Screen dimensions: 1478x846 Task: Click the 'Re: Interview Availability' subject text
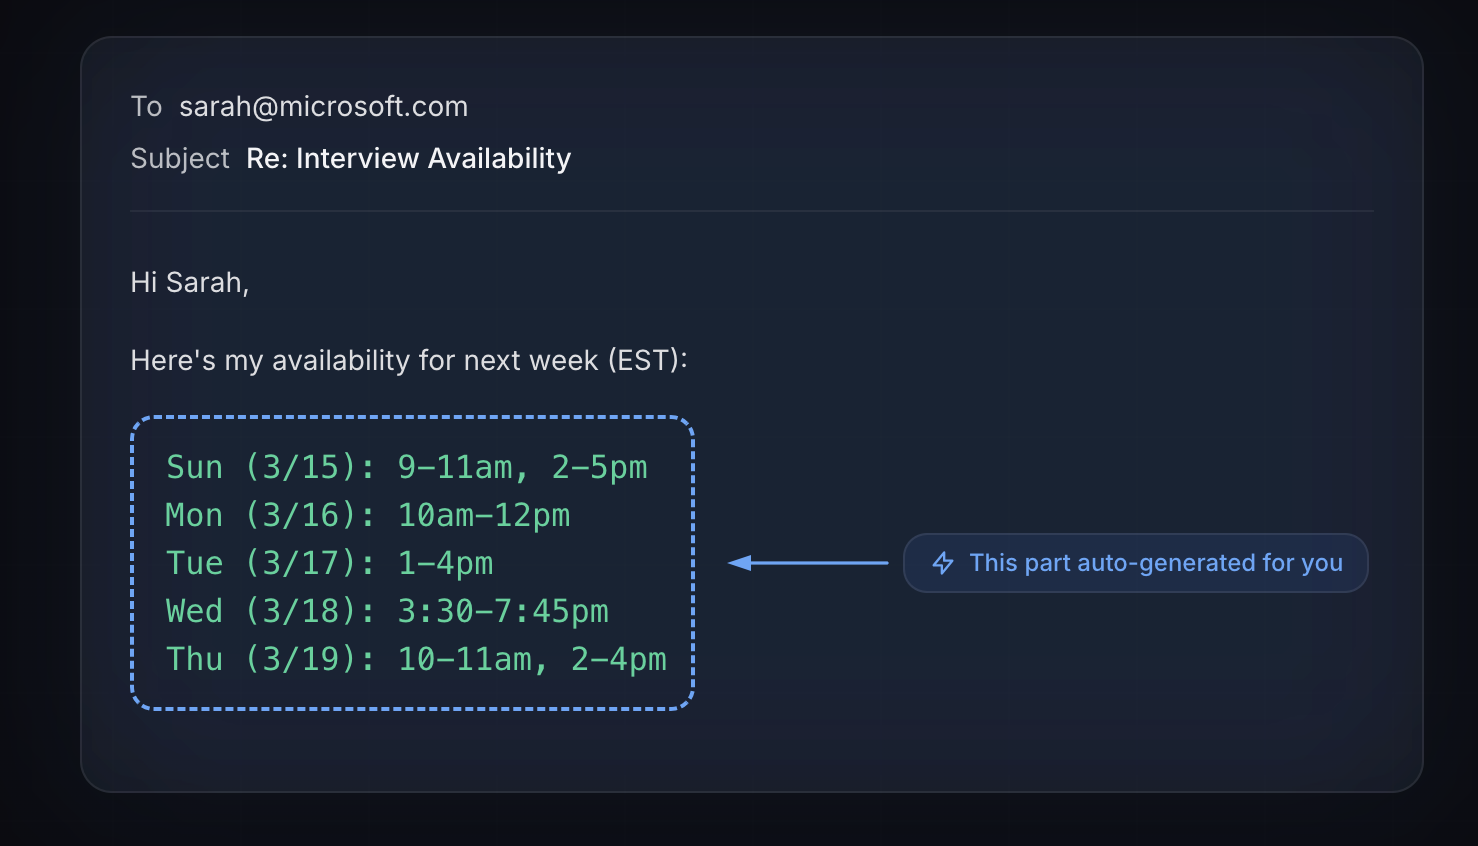[408, 158]
